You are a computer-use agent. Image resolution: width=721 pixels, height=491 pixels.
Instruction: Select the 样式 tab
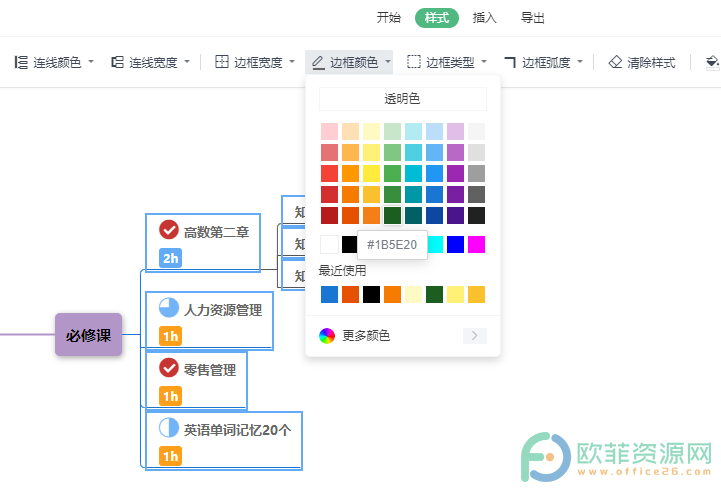(437, 18)
